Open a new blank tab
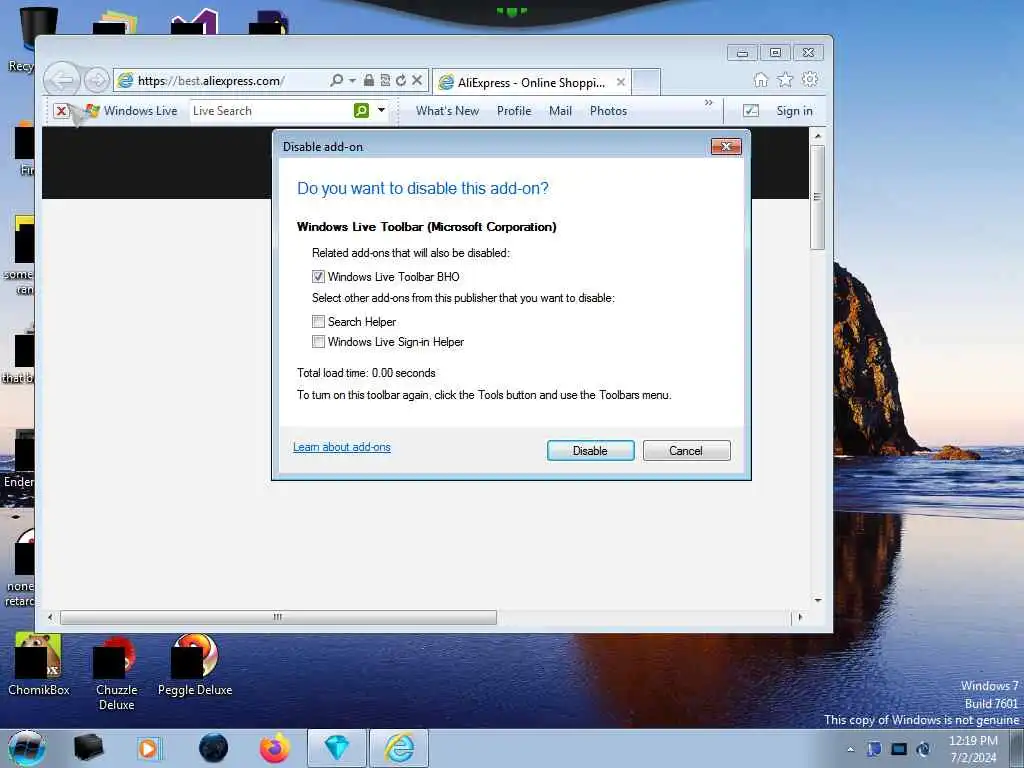 coord(647,82)
